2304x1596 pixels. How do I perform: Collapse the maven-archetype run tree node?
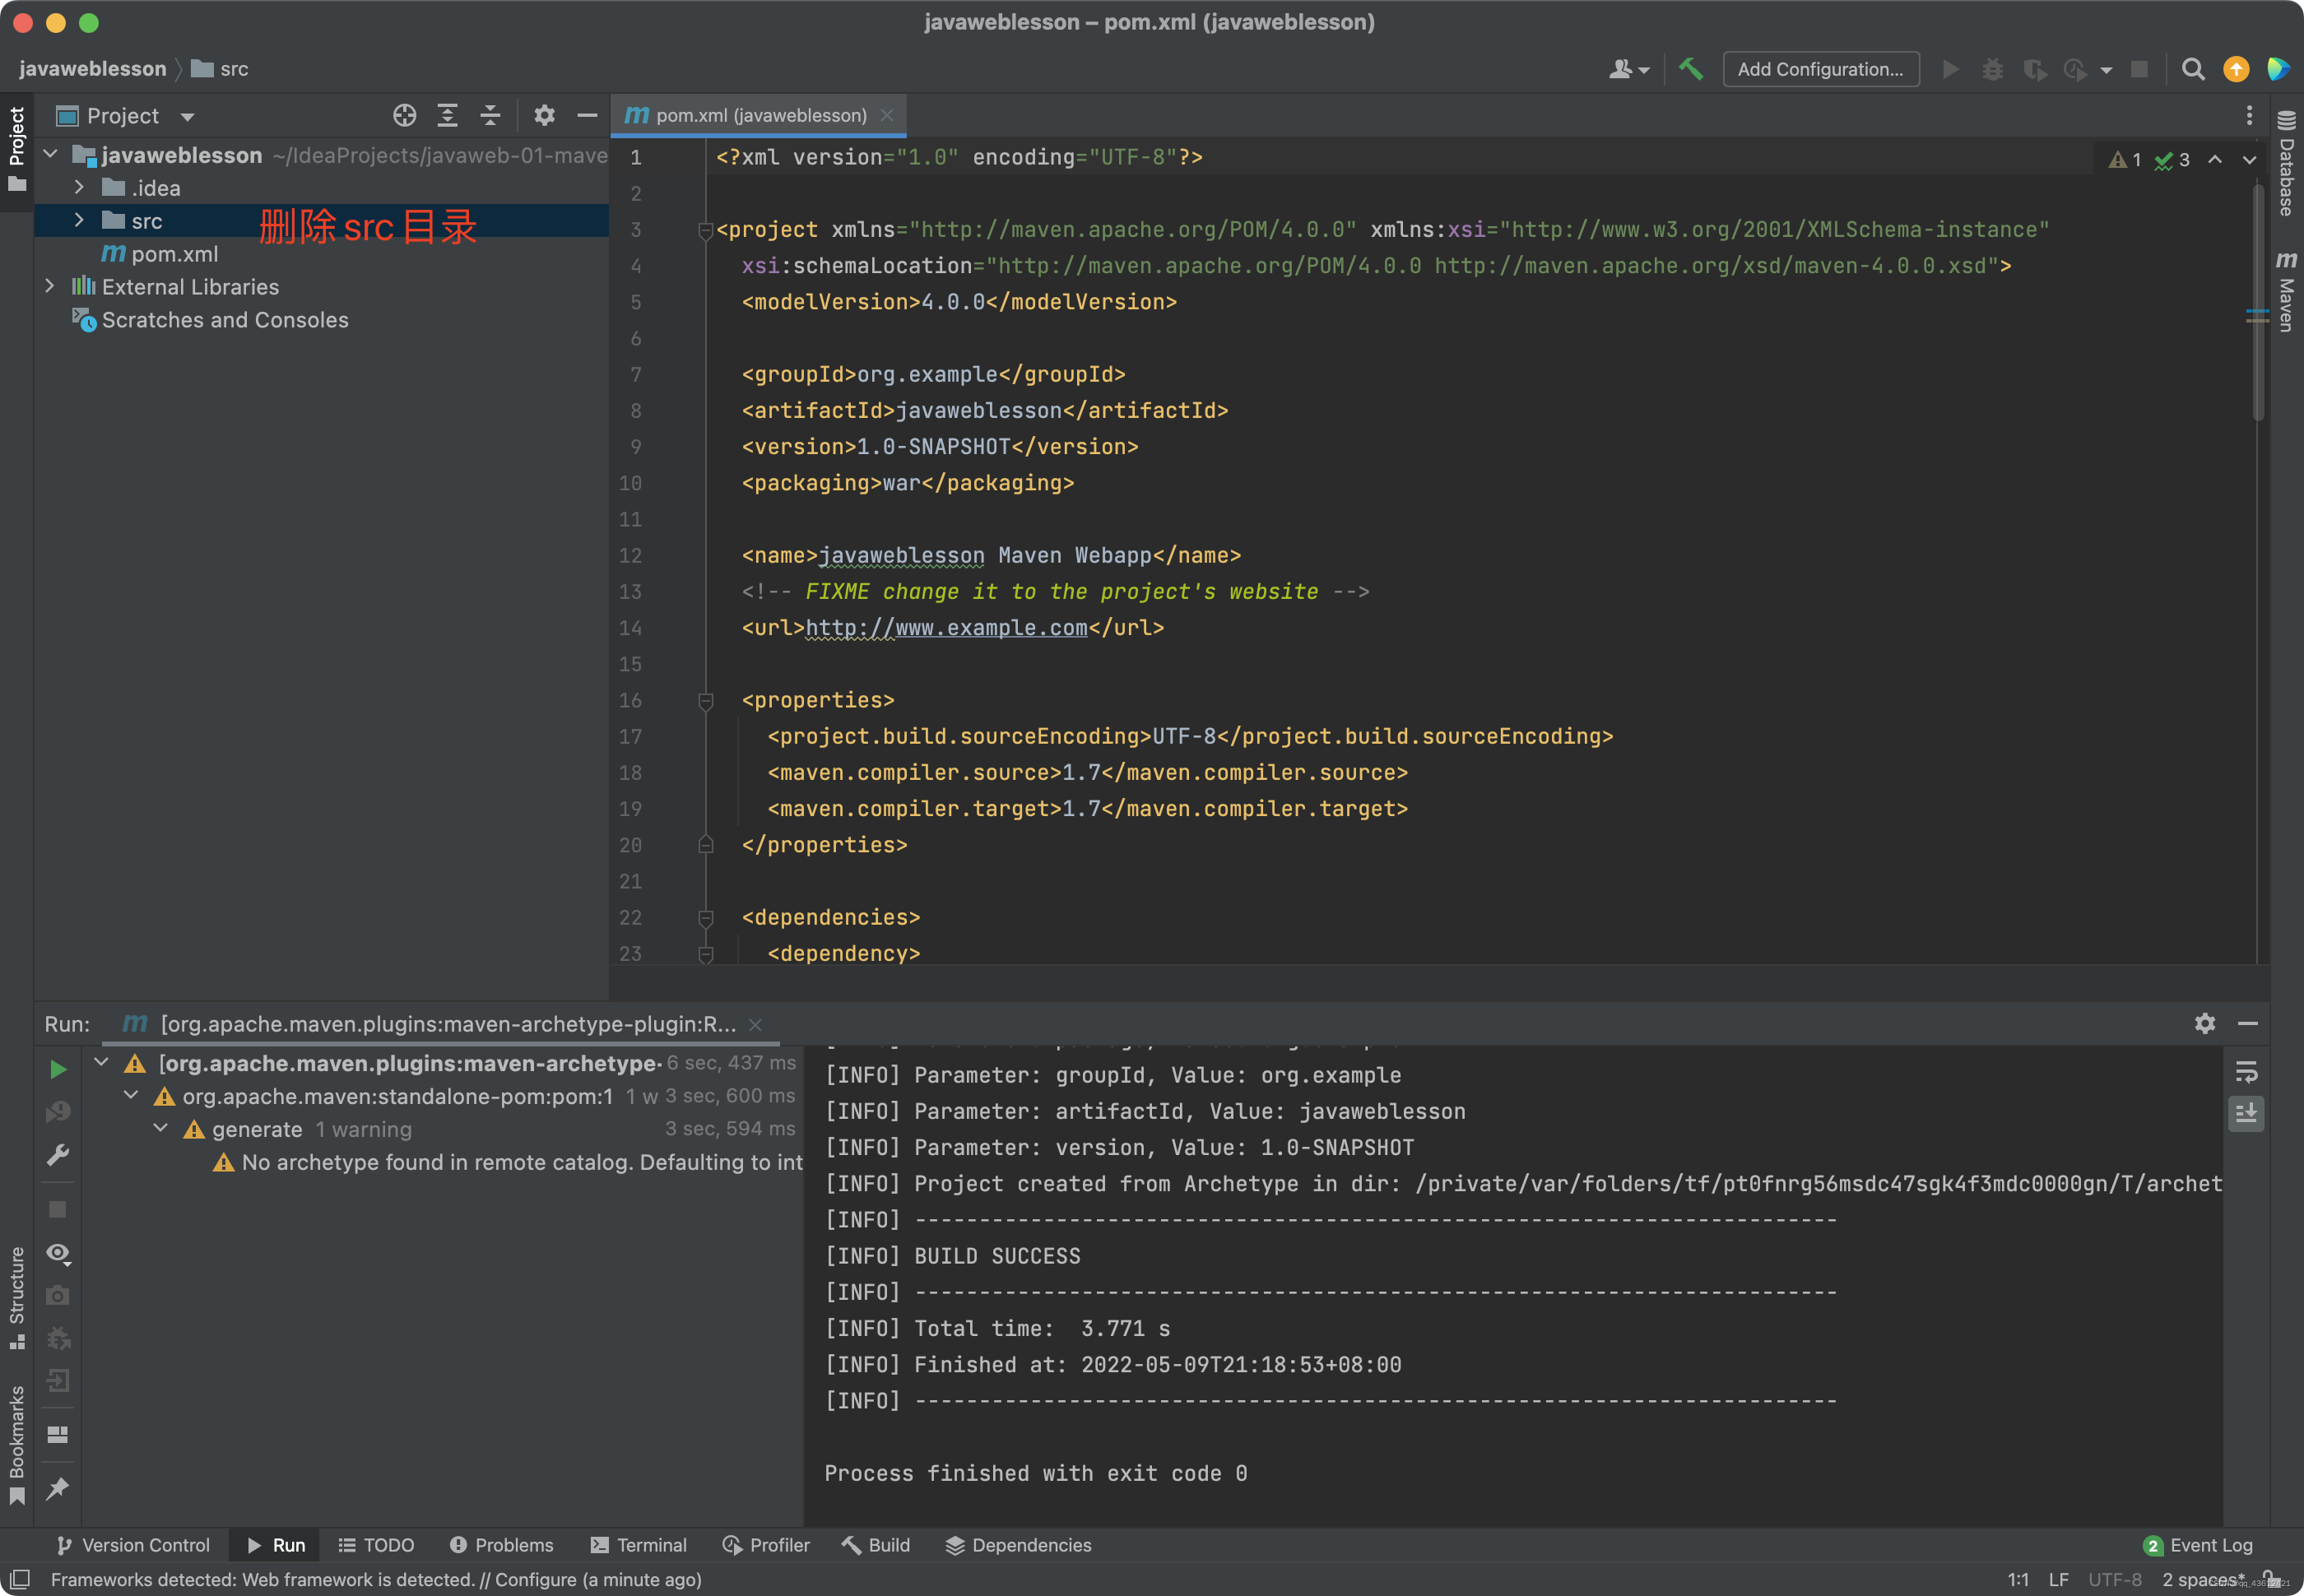[x=101, y=1062]
